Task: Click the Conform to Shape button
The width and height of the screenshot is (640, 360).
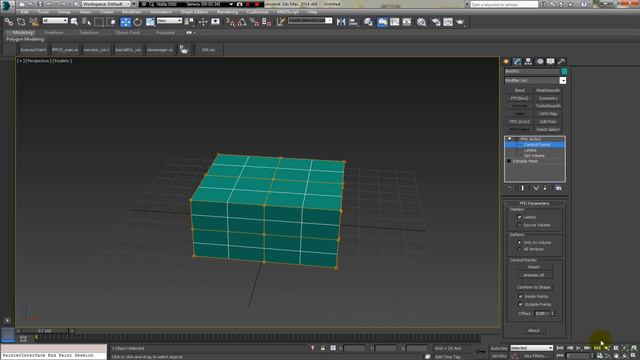Action: tap(534, 287)
